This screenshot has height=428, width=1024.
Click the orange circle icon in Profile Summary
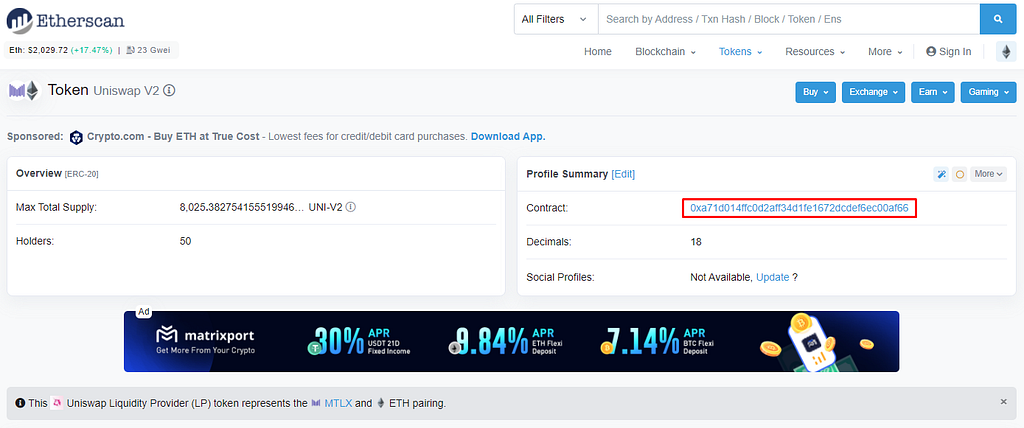click(x=959, y=174)
